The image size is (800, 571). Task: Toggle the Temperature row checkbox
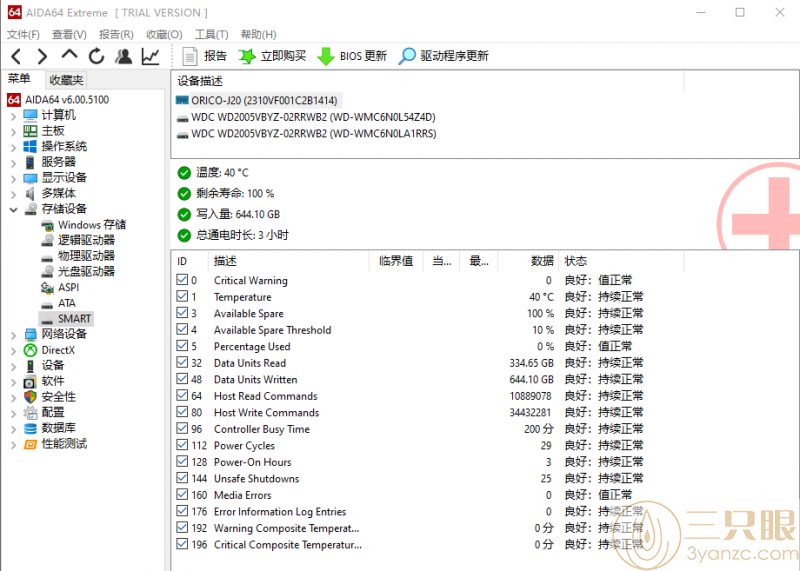click(x=182, y=296)
